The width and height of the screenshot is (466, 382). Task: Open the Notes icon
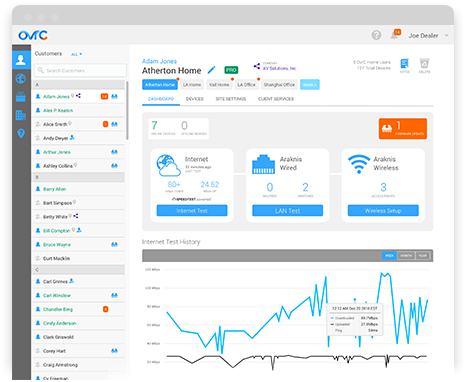pos(404,65)
